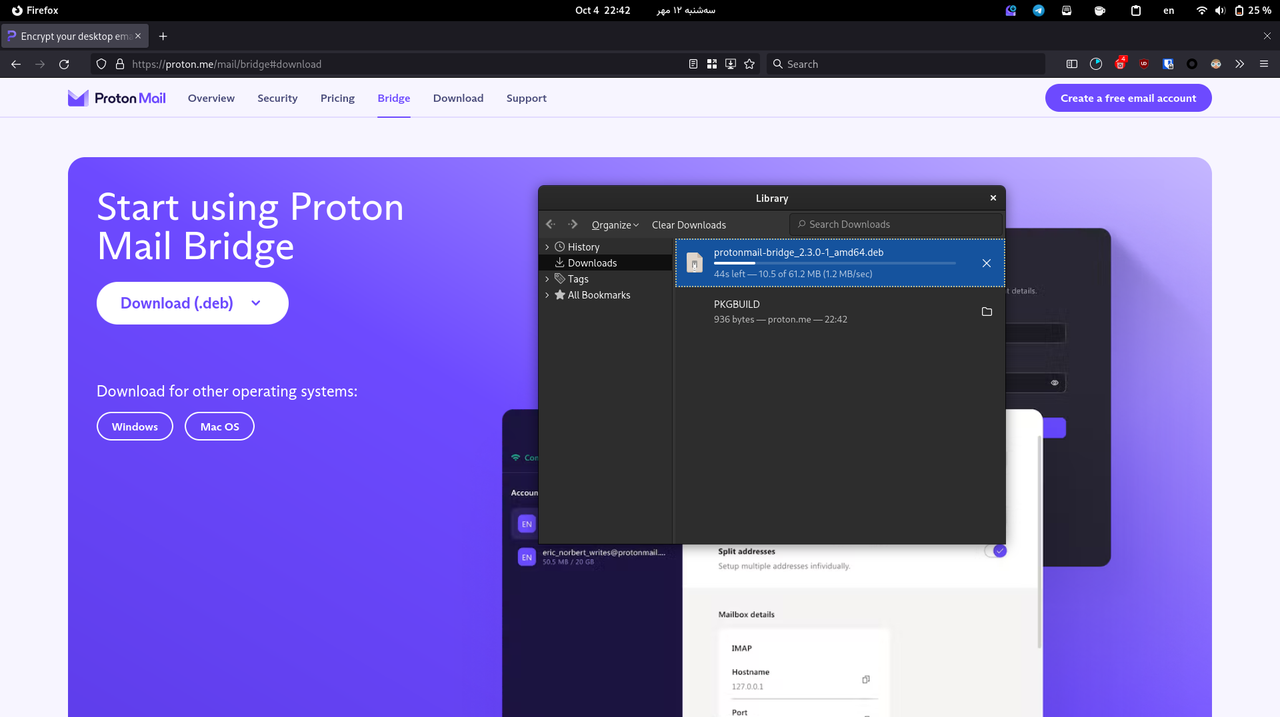
Task: Open the Download (.deb) format dropdown arrow
Action: 256,303
